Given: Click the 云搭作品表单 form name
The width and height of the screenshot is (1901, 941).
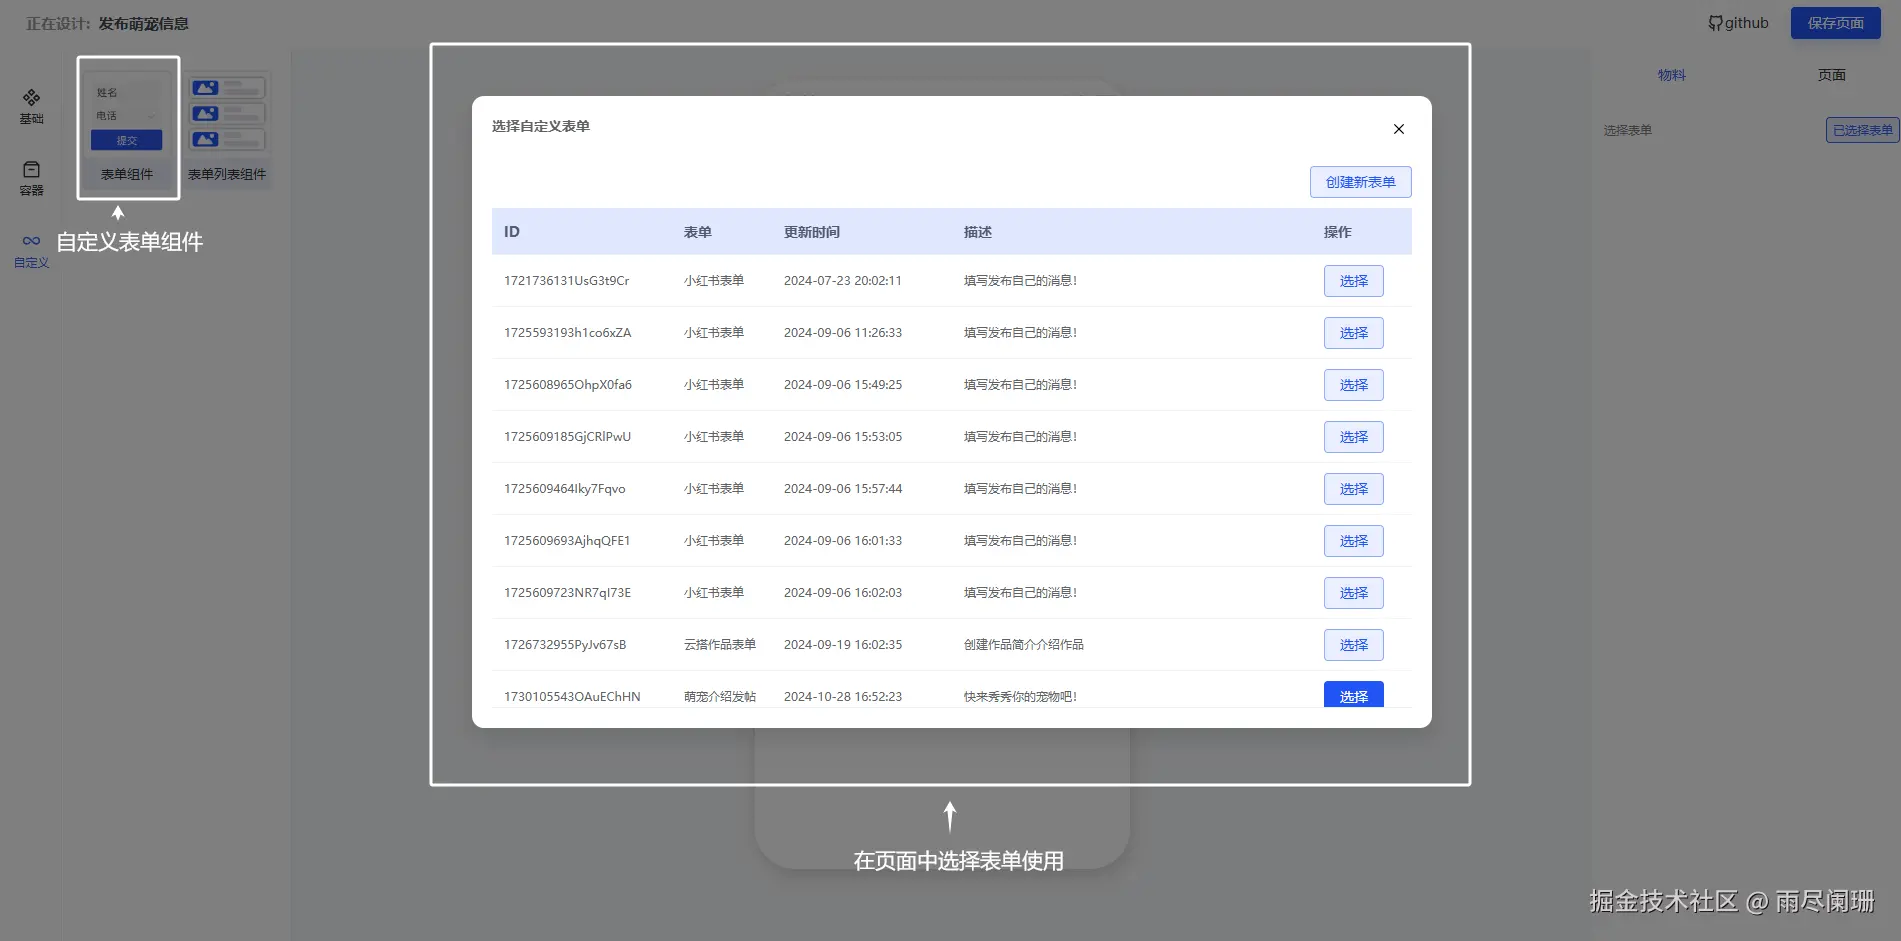Looking at the screenshot, I should (x=720, y=645).
